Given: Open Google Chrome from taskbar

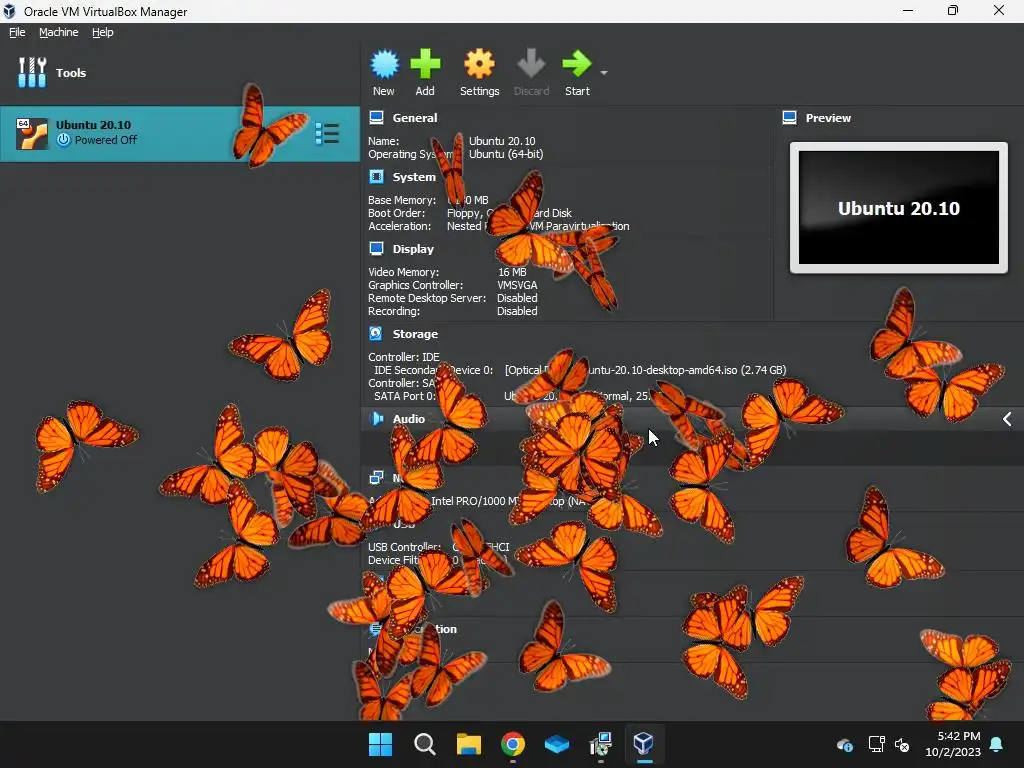Looking at the screenshot, I should [x=513, y=744].
